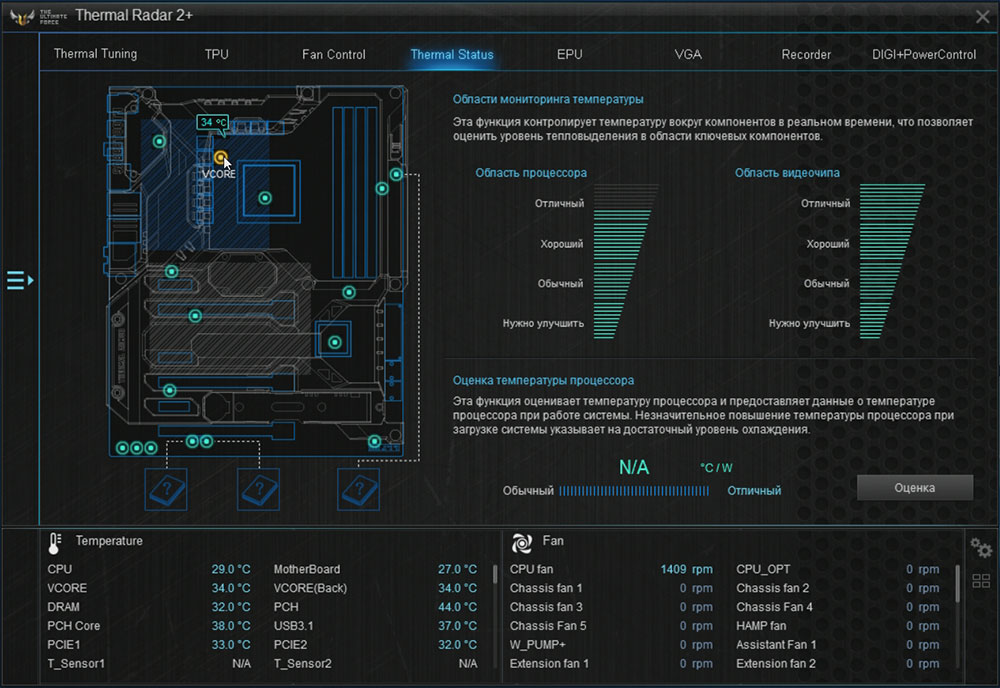Screen dimensions: 1000x688
Task: Click the Оценка assessment button
Action: 915,488
